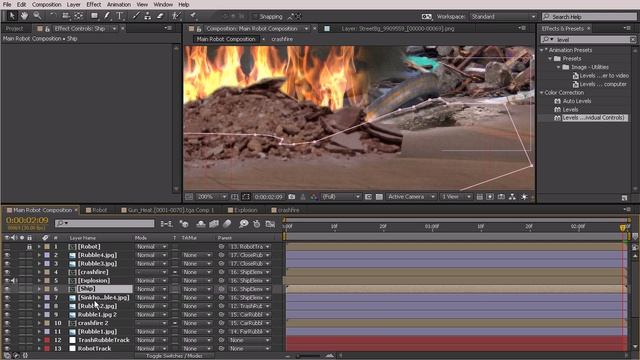Toggle transparency grid in viewer
The width and height of the screenshot is (640, 360).
tap(379, 197)
